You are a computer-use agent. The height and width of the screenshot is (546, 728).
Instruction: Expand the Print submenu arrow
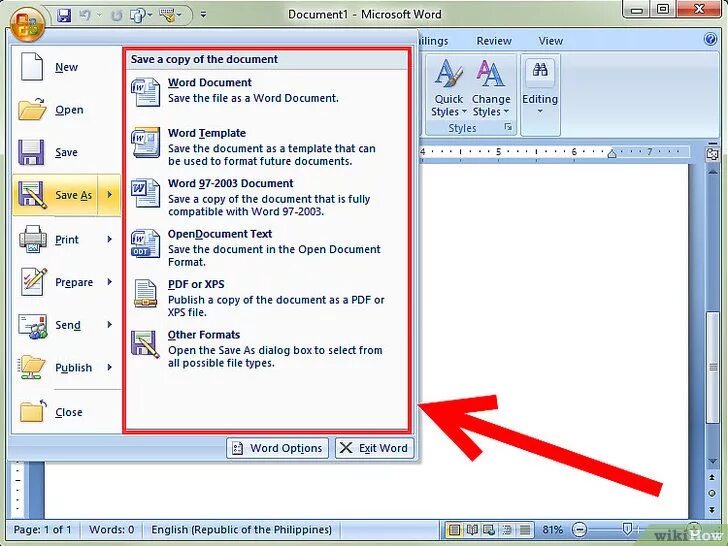110,240
